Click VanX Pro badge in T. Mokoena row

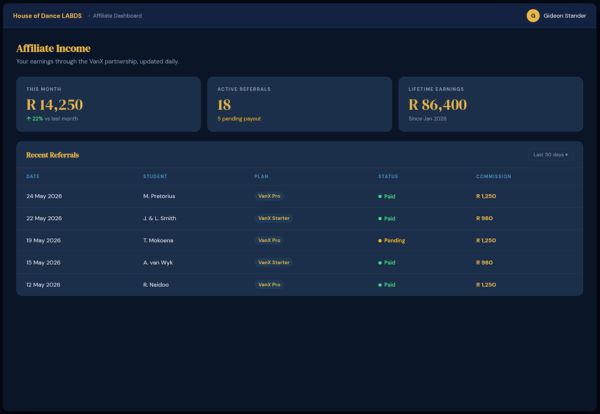(x=269, y=241)
